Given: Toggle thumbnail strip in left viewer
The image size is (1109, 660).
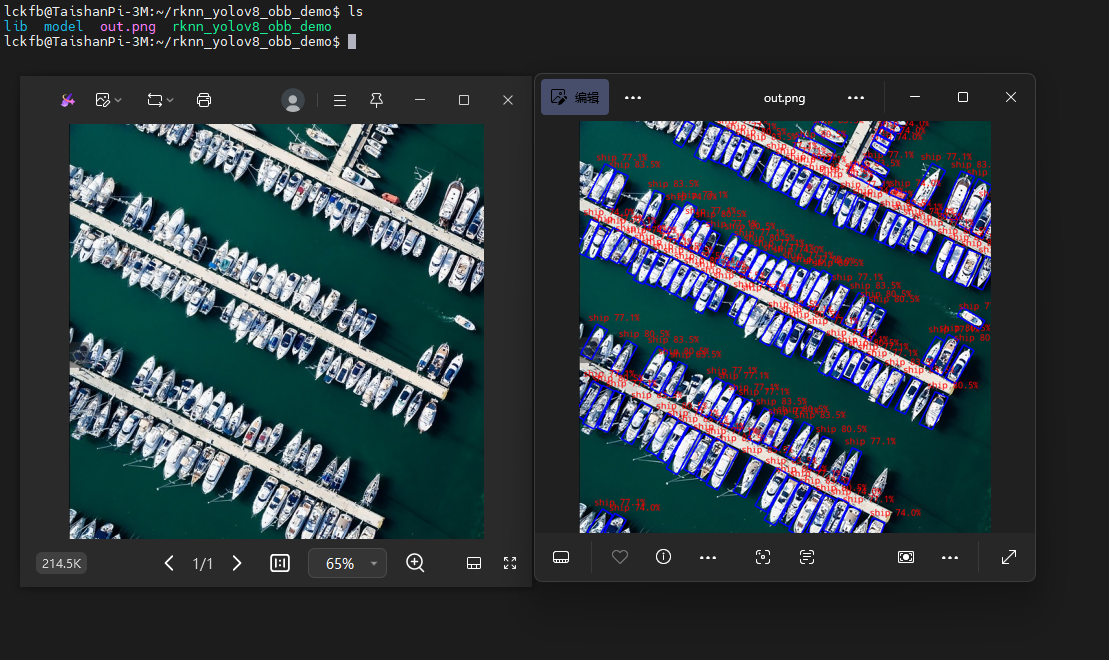Looking at the screenshot, I should coord(474,563).
